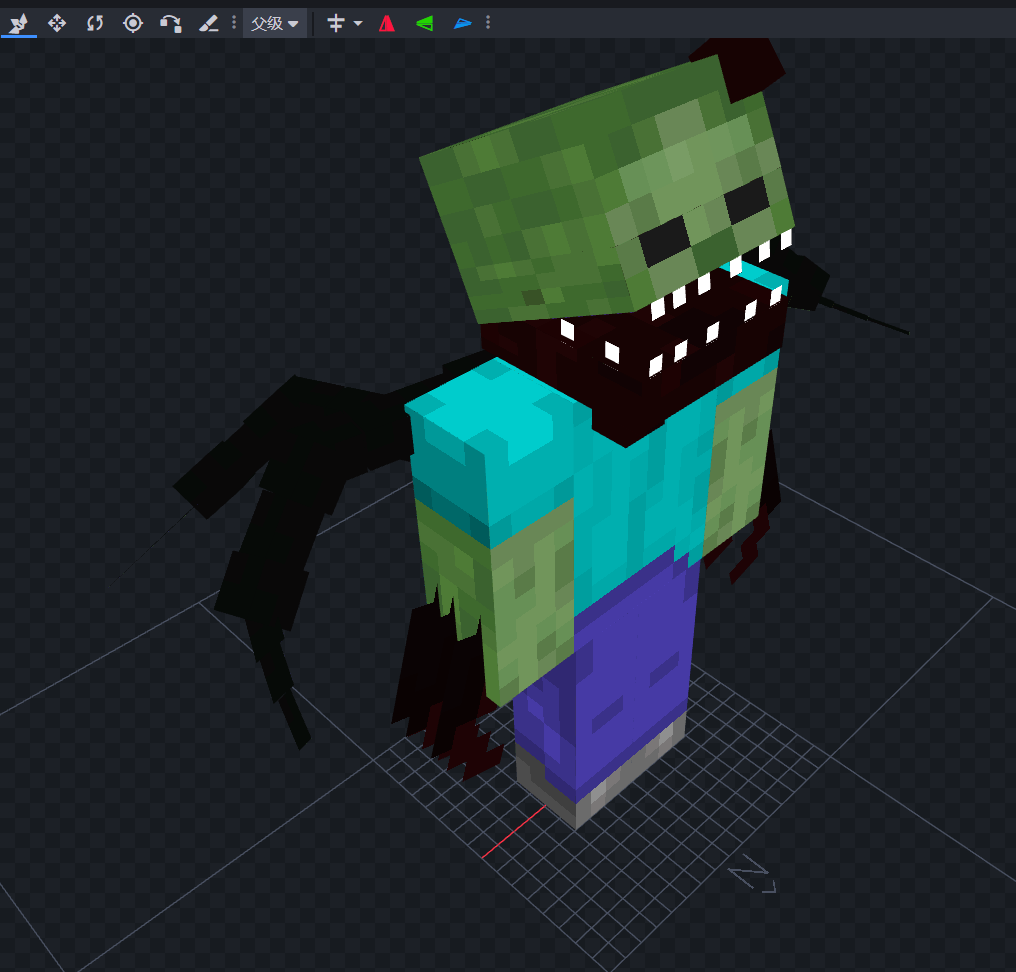Mirror along red X axis
Viewport: 1016px width, 972px height.
(387, 24)
